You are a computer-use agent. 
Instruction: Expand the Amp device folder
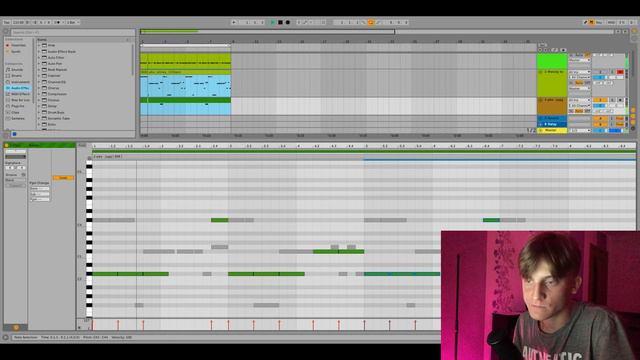click(x=39, y=45)
